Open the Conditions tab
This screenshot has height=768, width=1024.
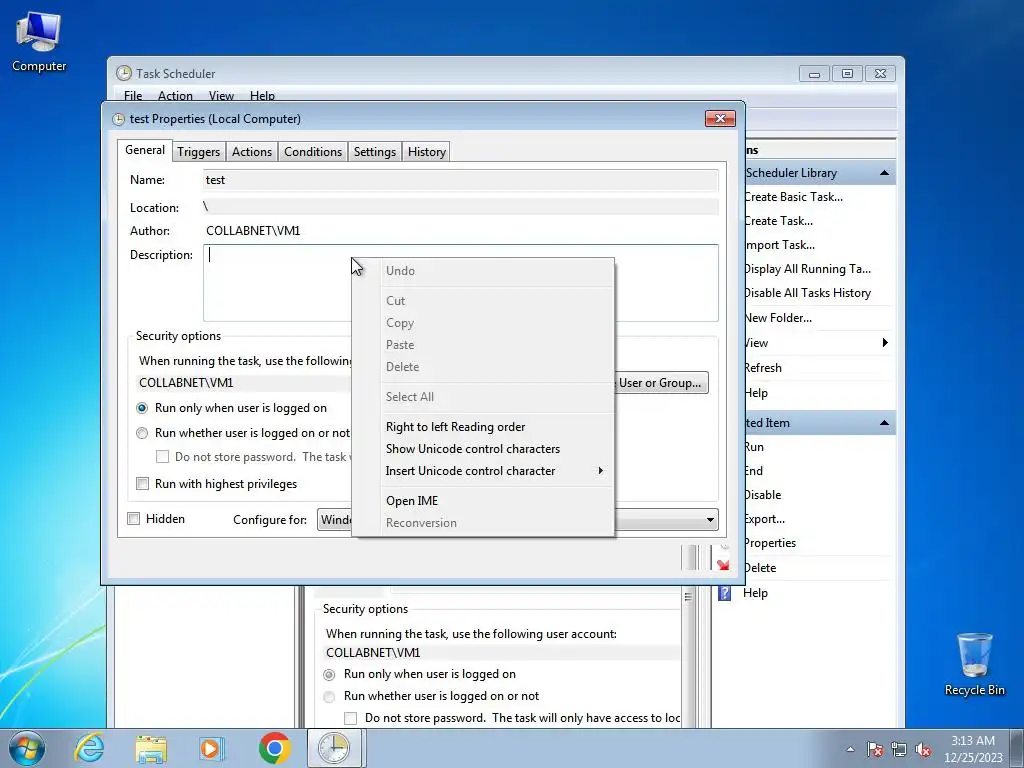(x=313, y=152)
